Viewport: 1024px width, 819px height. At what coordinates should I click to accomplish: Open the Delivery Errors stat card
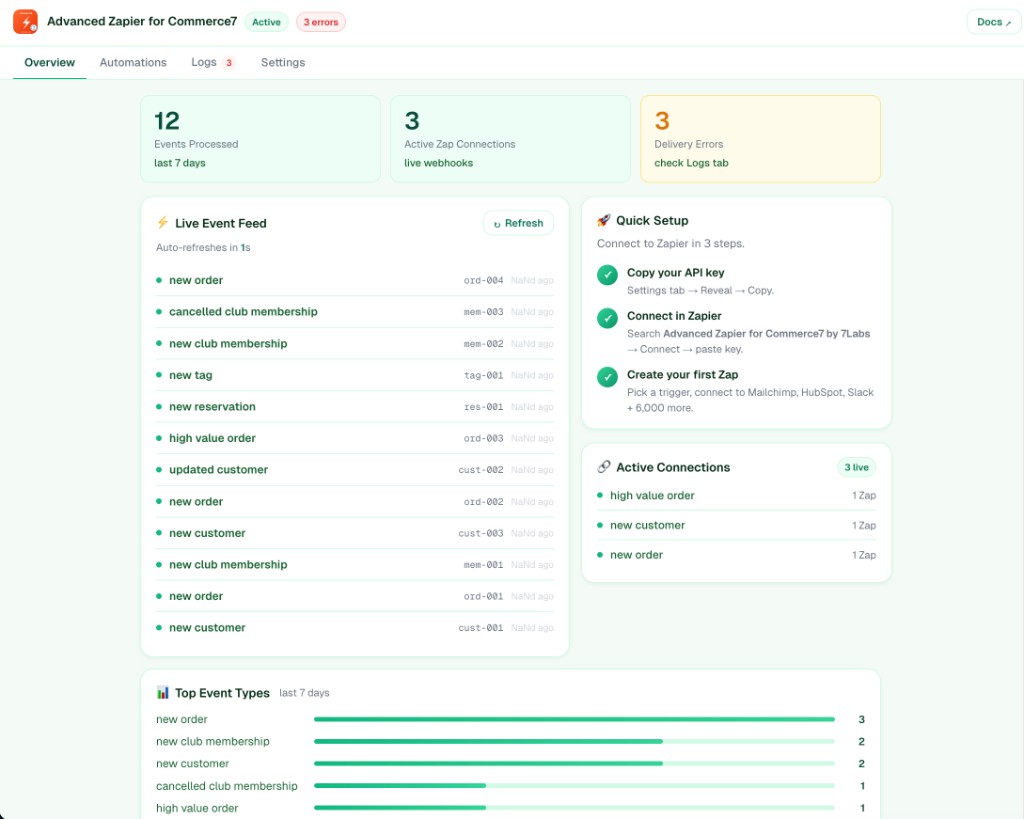click(x=760, y=139)
